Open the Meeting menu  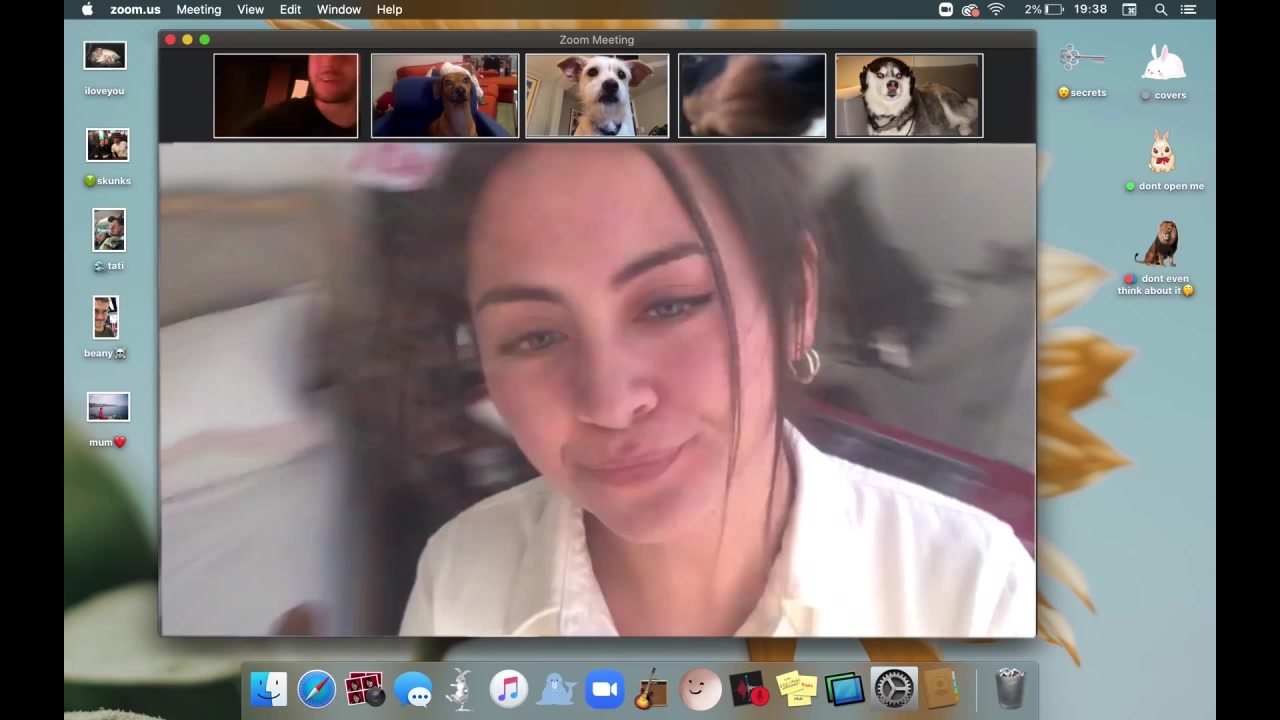pyautogui.click(x=198, y=10)
